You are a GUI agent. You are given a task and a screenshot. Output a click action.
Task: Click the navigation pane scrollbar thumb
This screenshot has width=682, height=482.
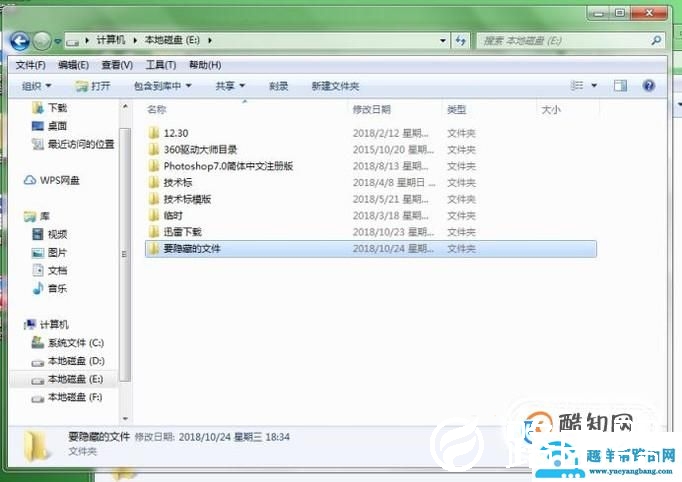(125, 254)
